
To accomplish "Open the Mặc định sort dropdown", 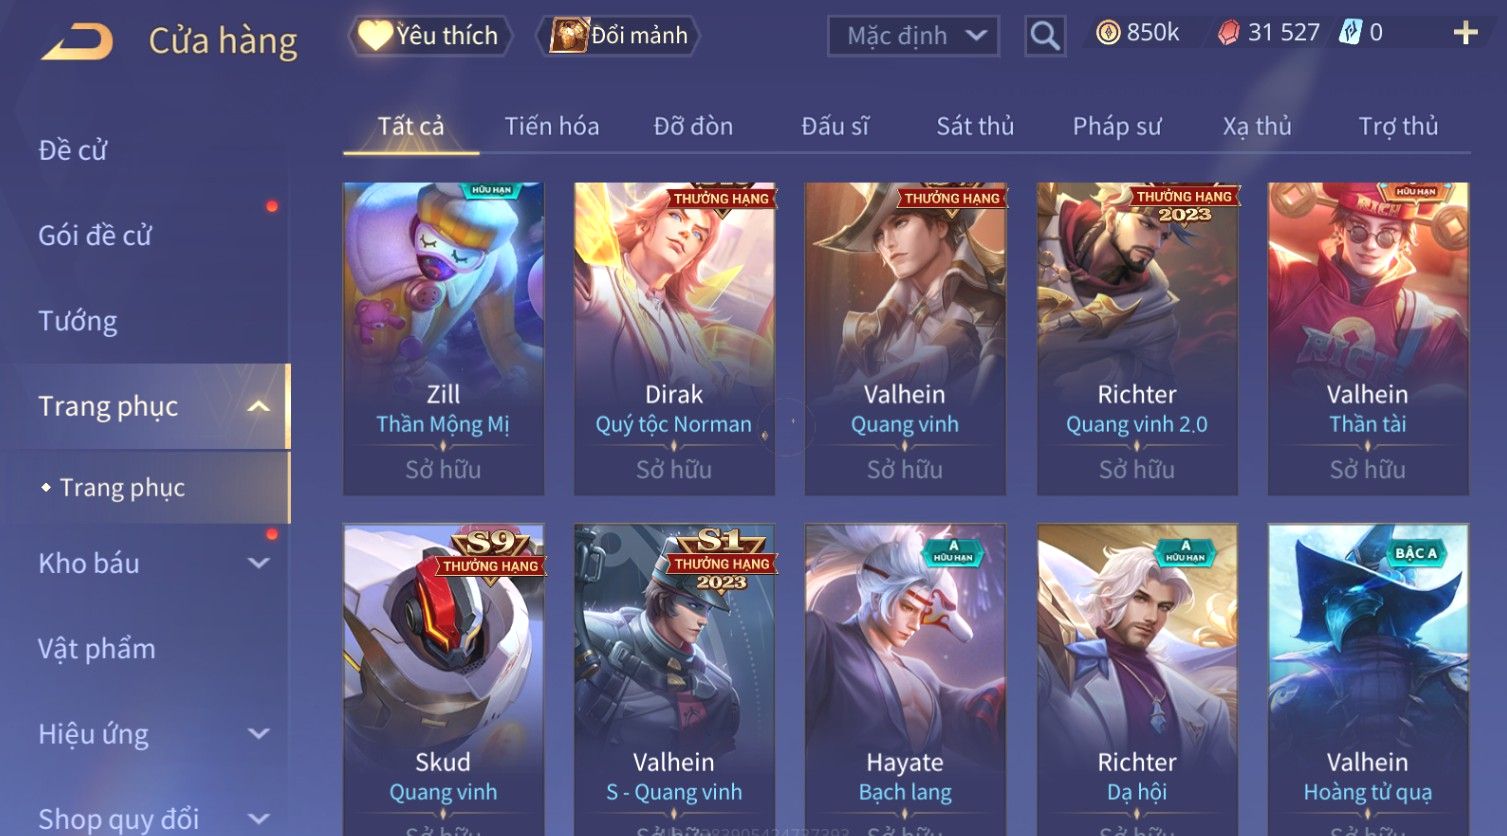I will click(x=914, y=36).
